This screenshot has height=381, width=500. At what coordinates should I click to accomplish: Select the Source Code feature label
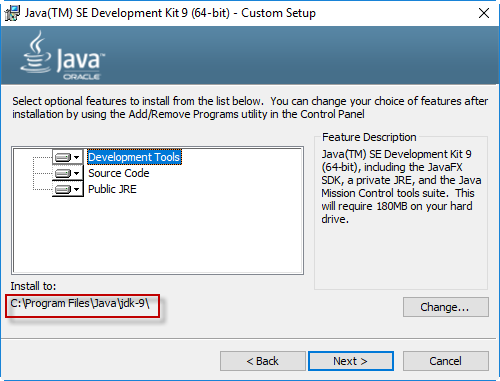[119, 173]
